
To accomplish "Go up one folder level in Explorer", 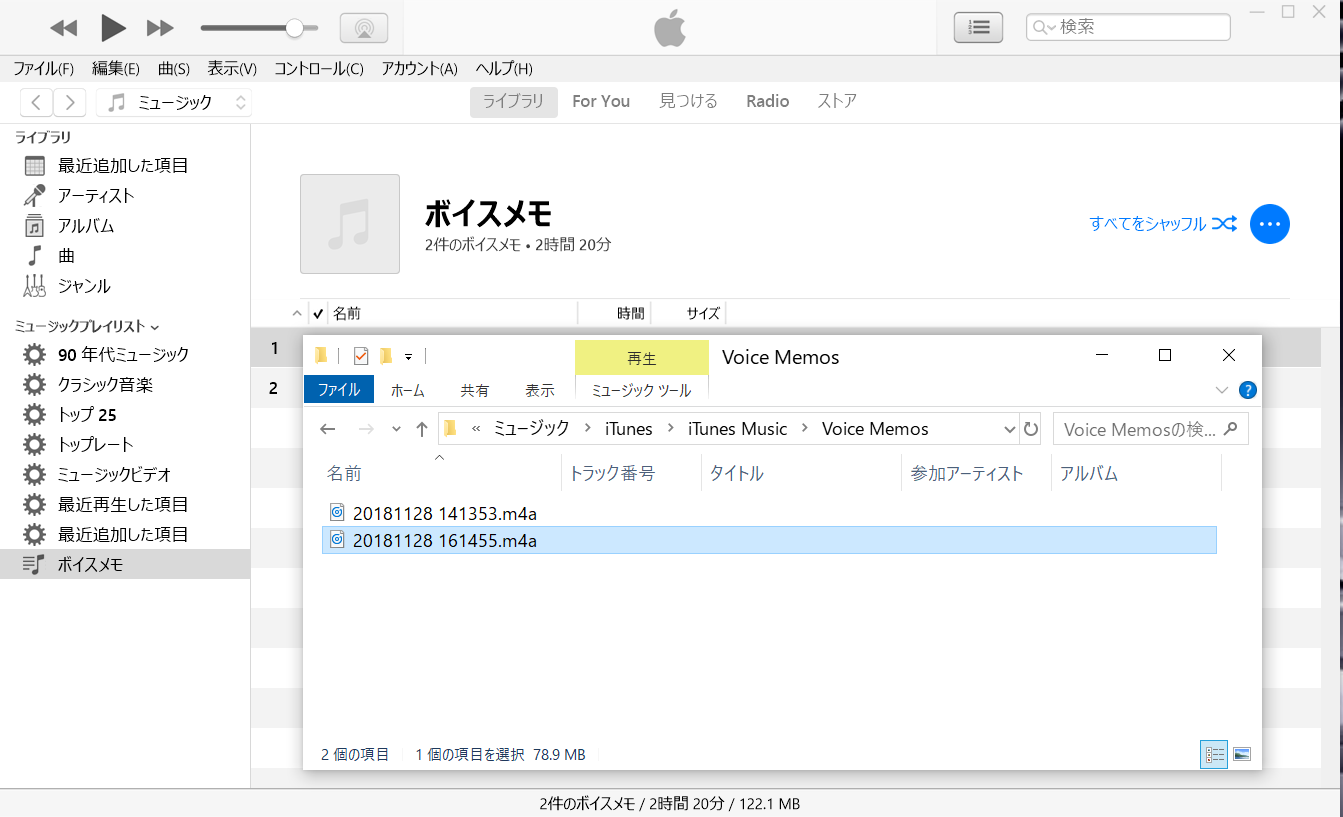I will click(x=422, y=429).
